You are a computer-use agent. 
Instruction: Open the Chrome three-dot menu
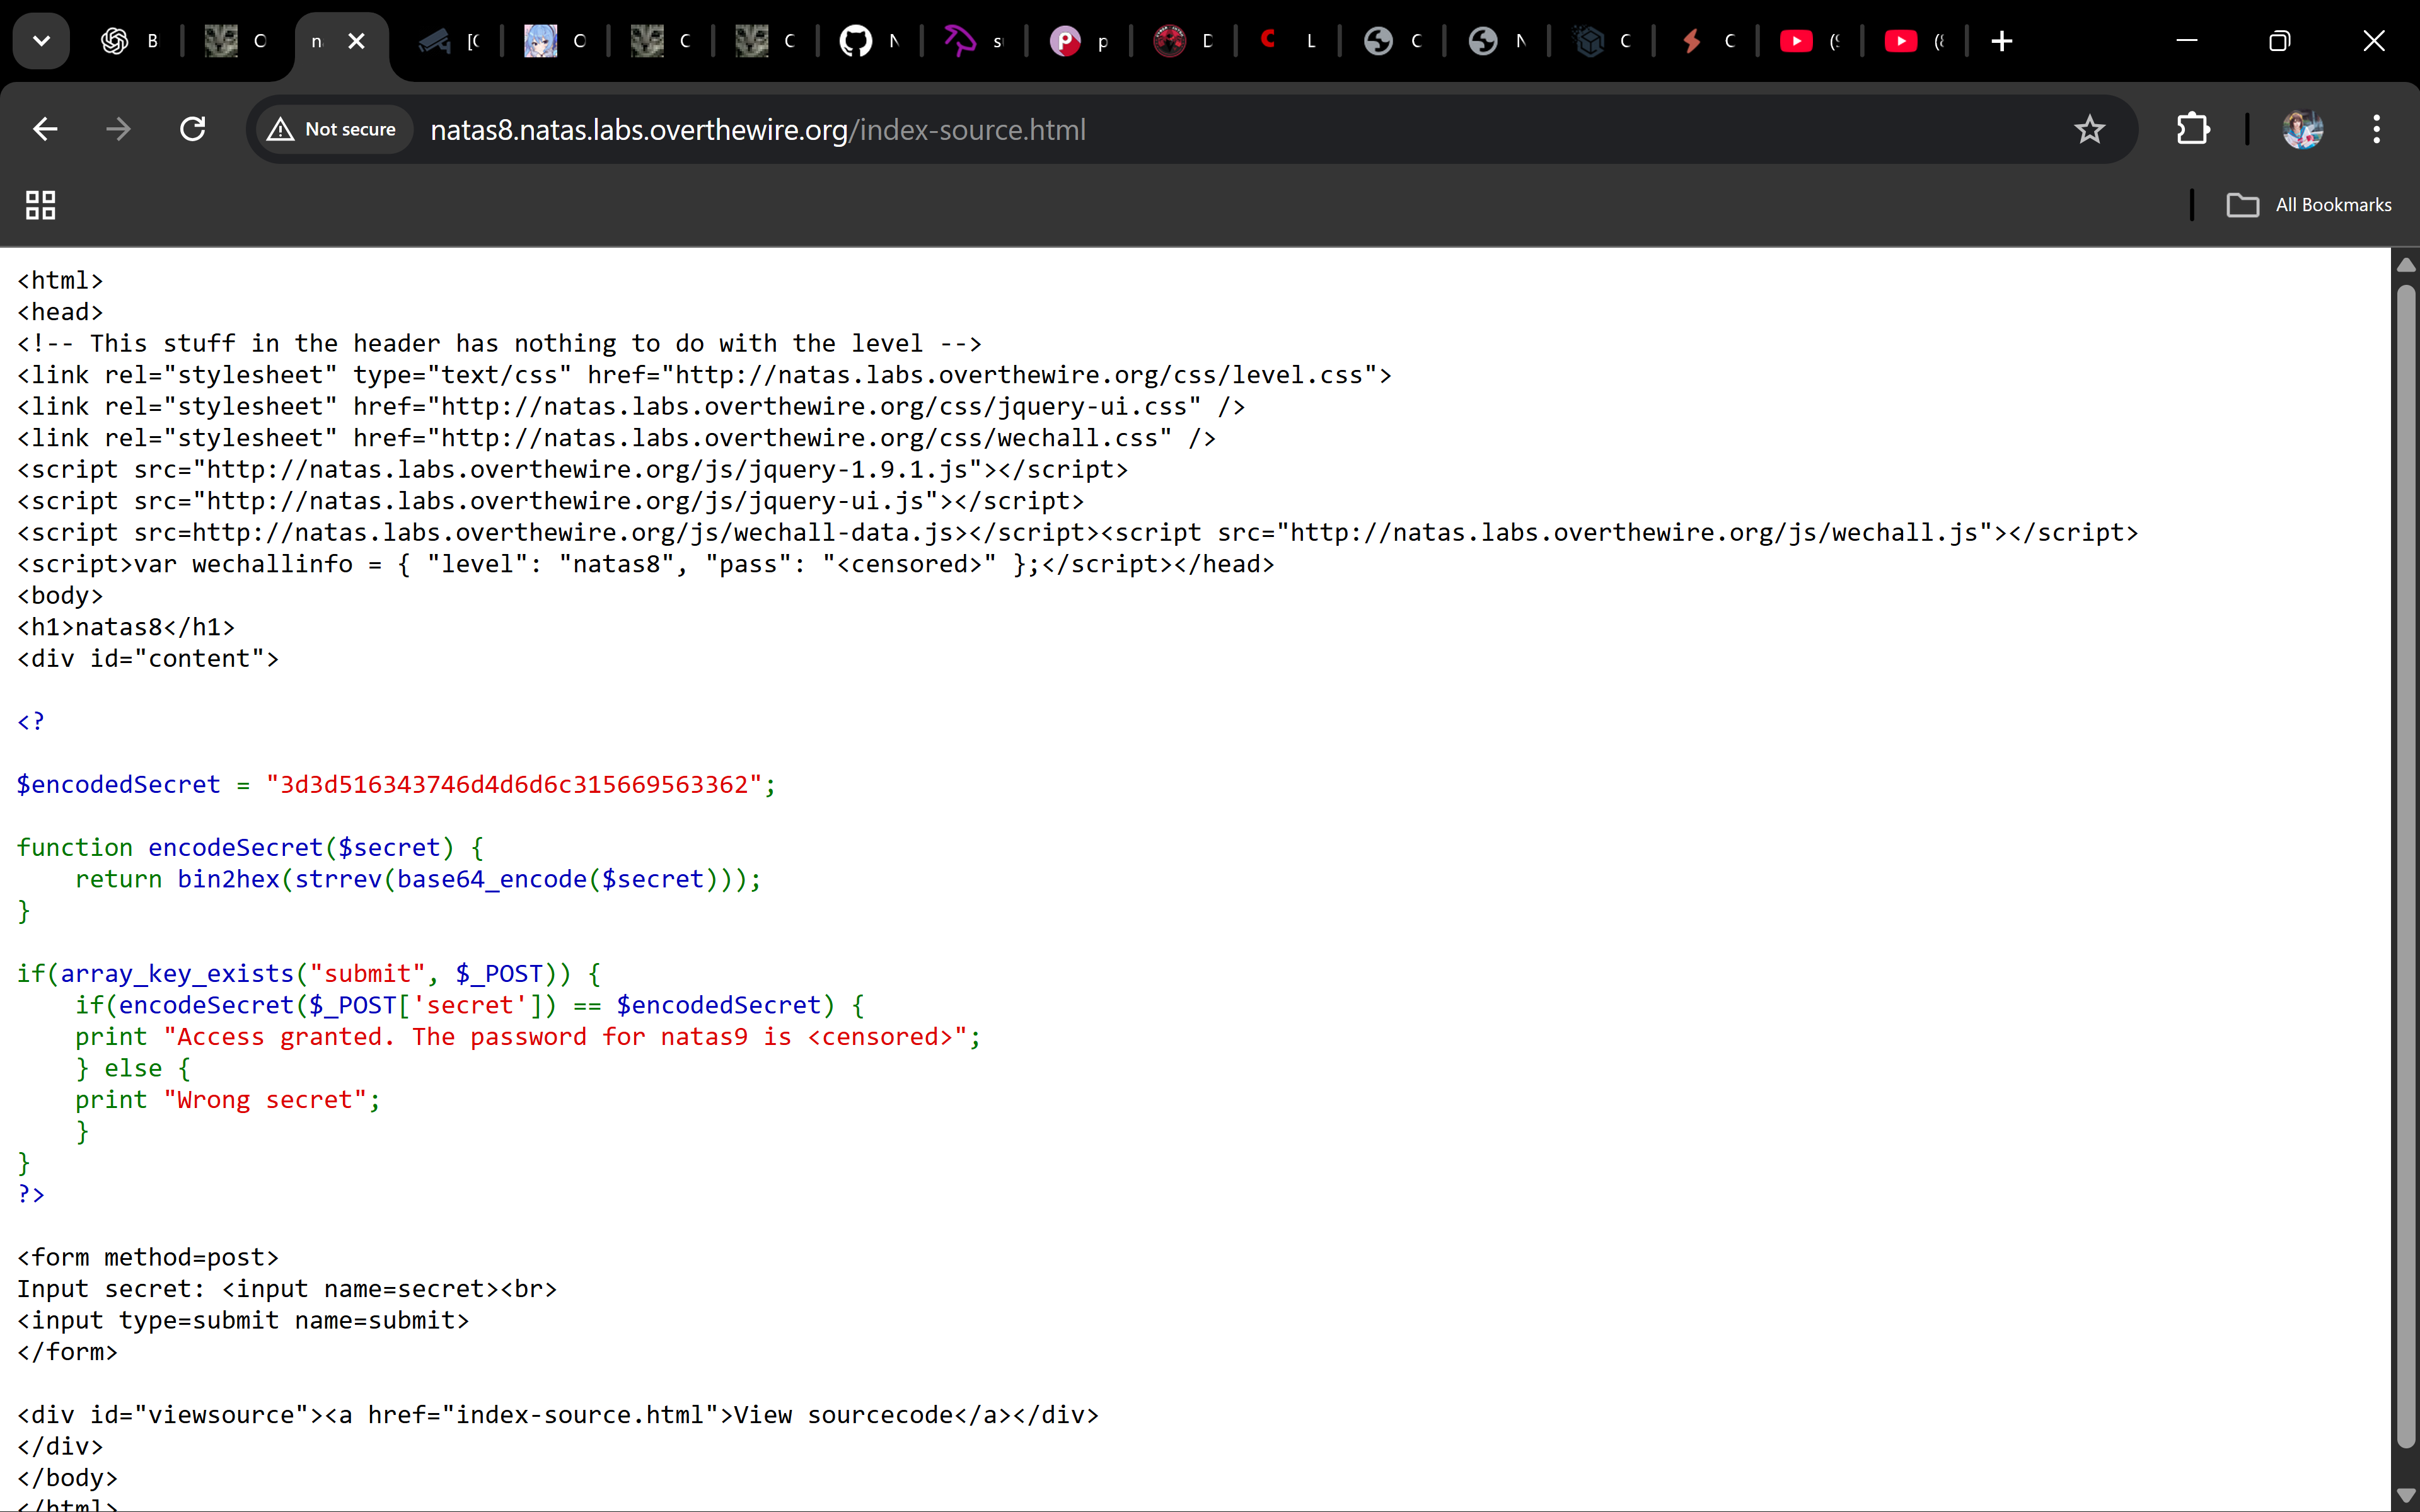click(x=2376, y=129)
